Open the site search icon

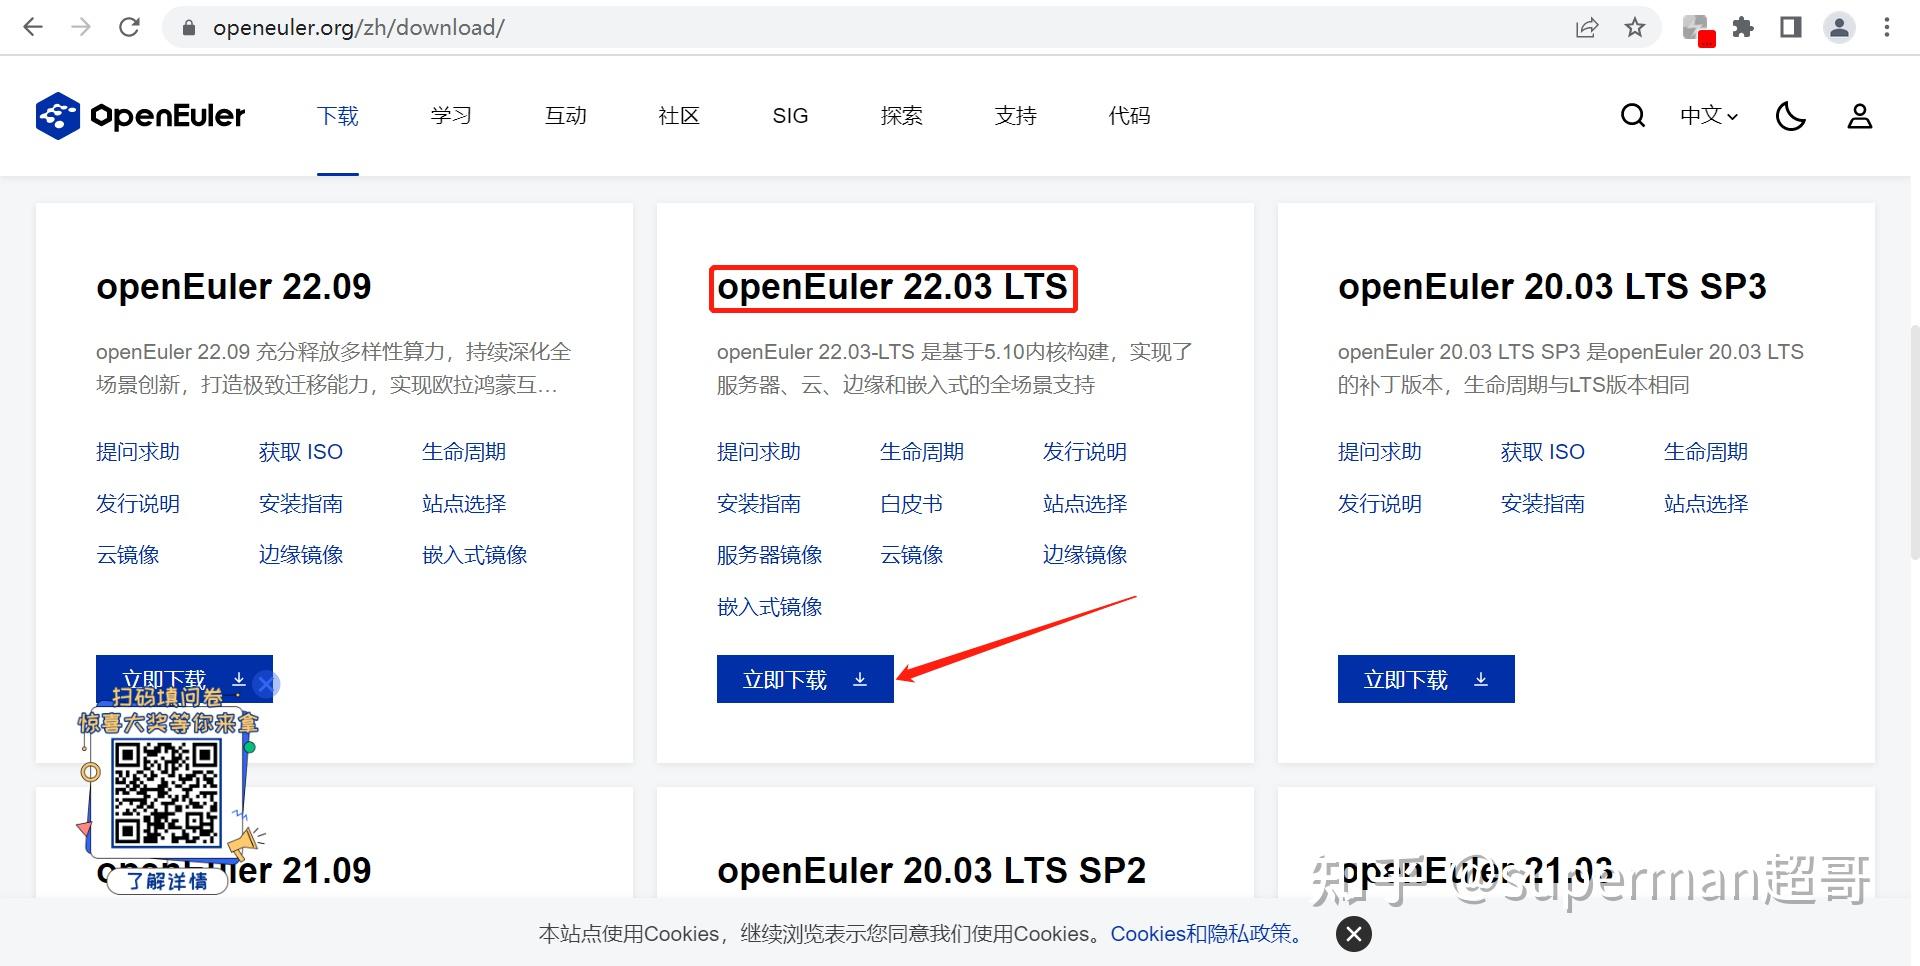click(x=1632, y=115)
